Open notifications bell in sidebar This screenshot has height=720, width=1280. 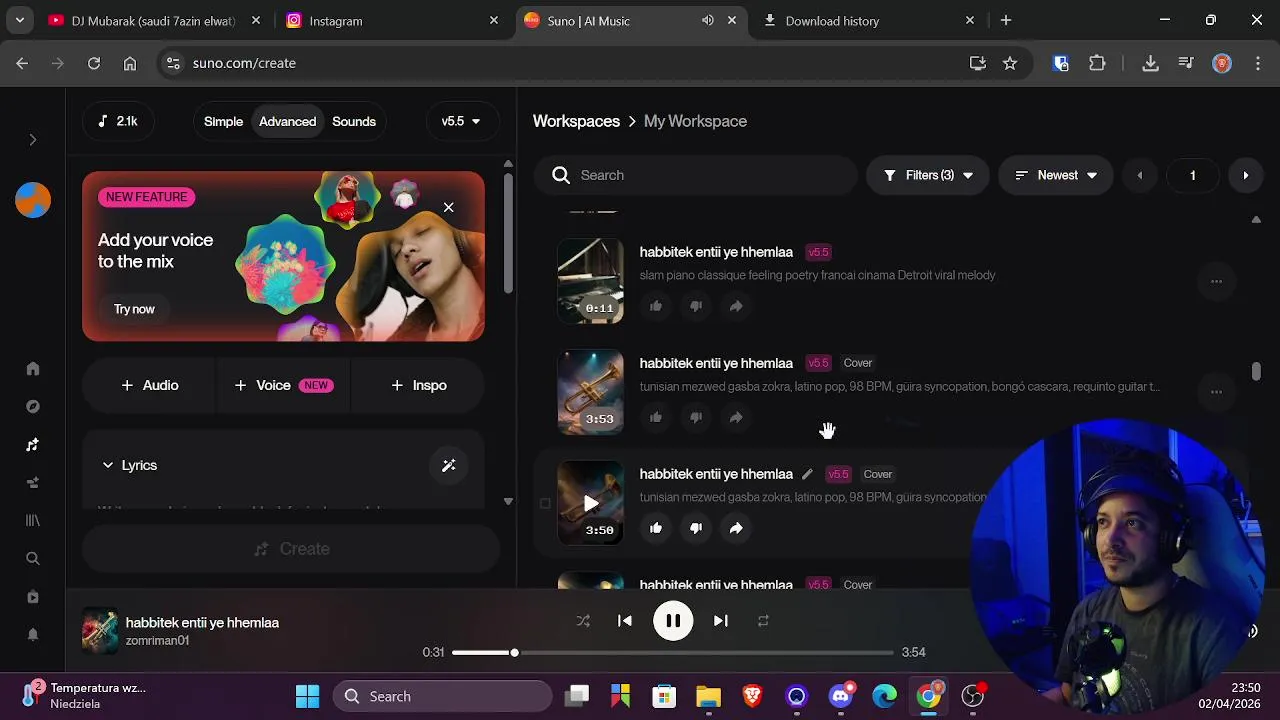pyautogui.click(x=33, y=635)
